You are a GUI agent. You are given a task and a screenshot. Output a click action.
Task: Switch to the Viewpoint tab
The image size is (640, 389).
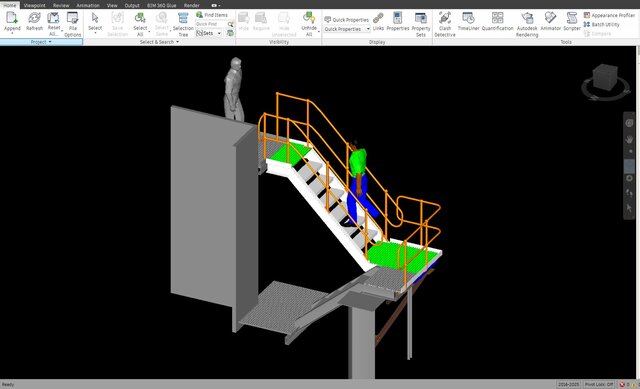click(35, 5)
